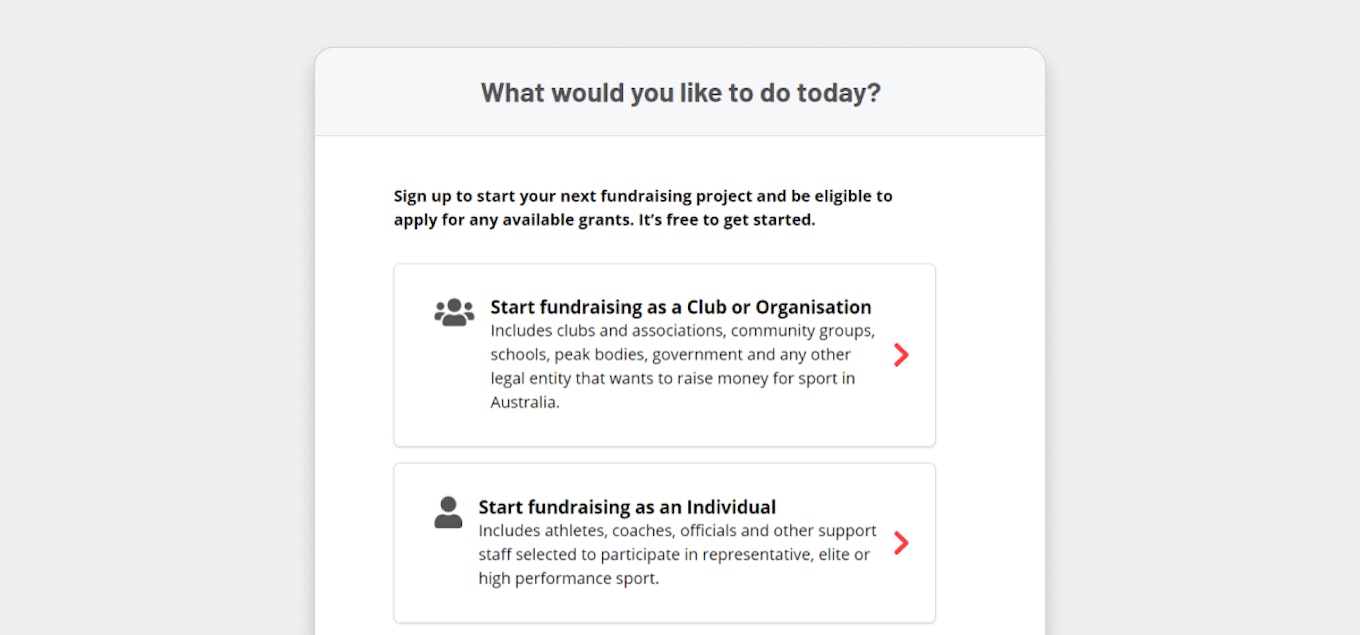
Task: Click 'staff selected to participate' text line
Action: pyautogui.click(x=674, y=554)
